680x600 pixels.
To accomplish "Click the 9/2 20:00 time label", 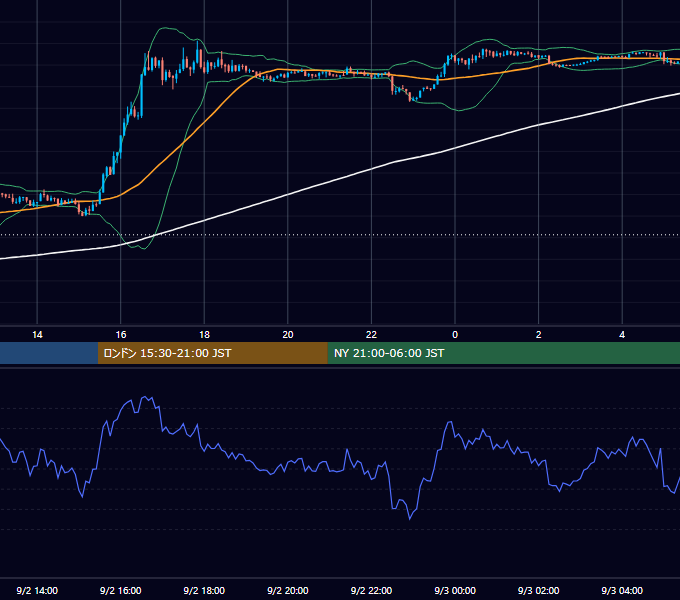I will click(288, 590).
